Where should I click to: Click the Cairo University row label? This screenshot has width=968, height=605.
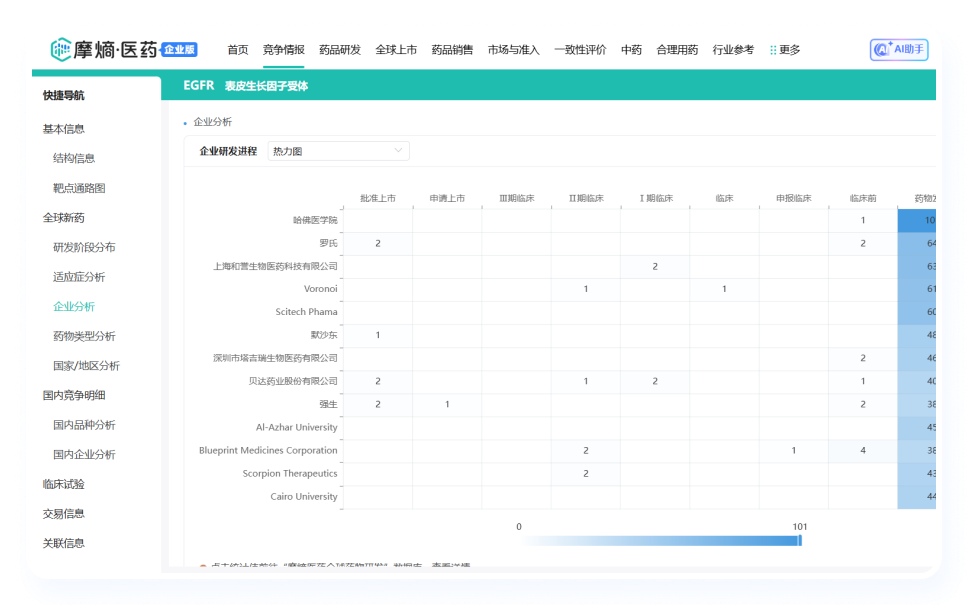304,496
